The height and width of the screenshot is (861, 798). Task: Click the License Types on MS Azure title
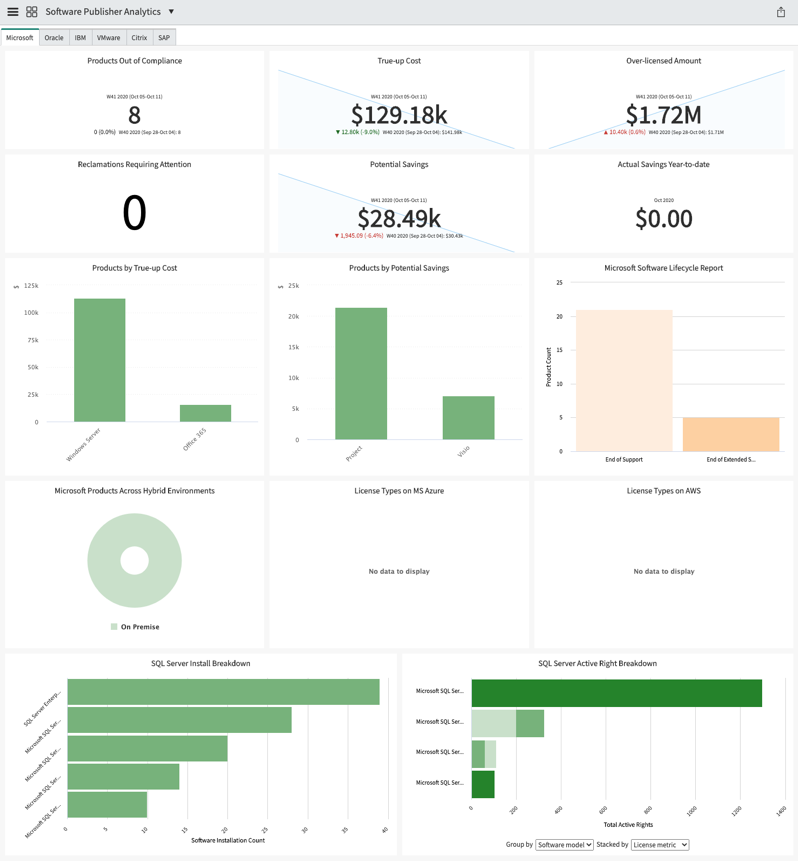[399, 491]
